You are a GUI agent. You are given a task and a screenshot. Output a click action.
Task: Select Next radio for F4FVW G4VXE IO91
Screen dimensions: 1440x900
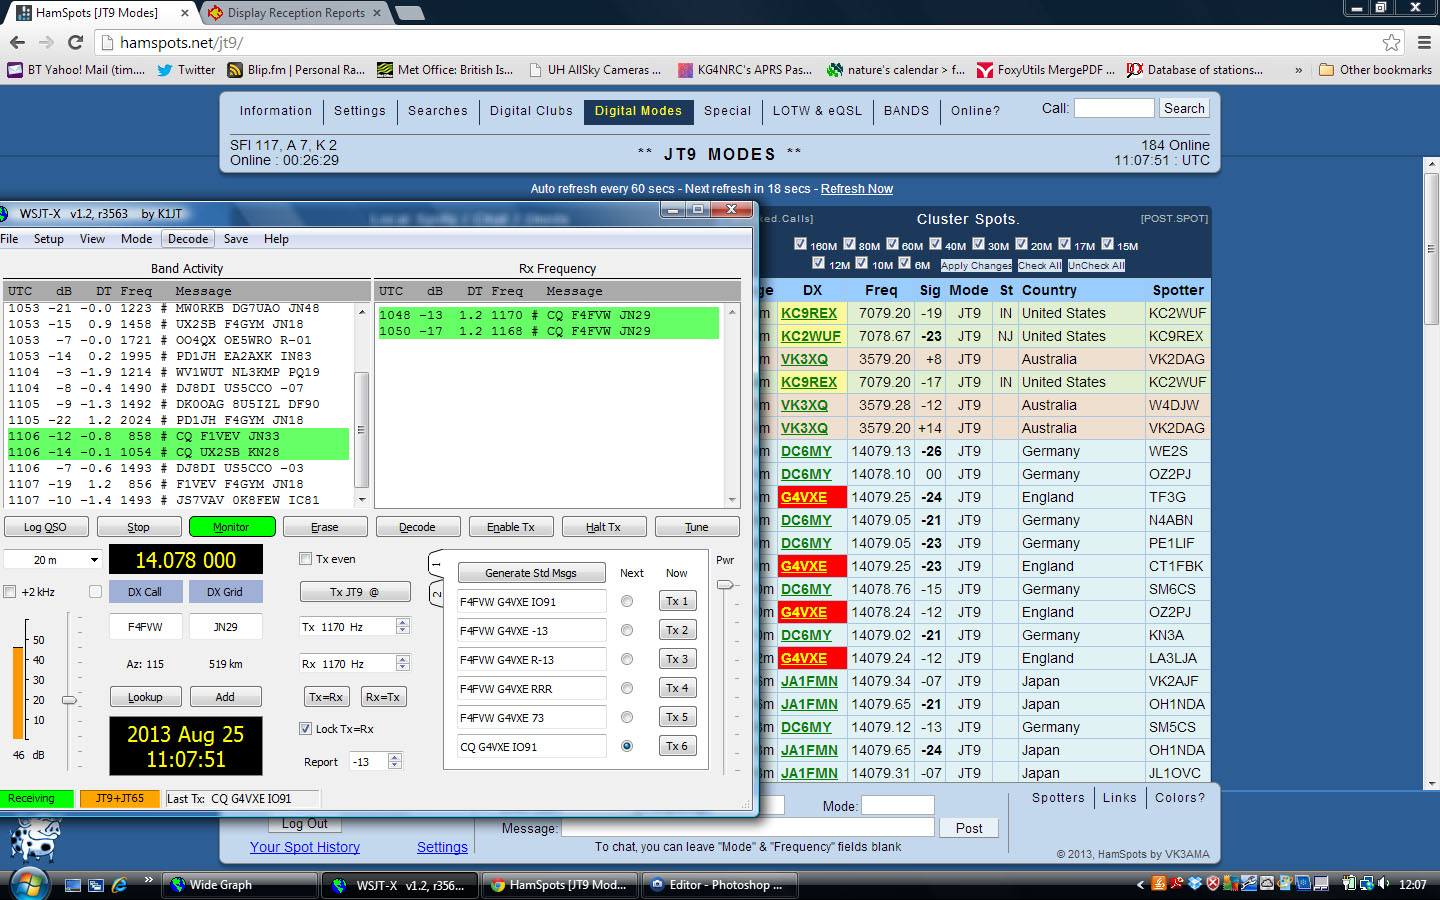[x=627, y=601]
